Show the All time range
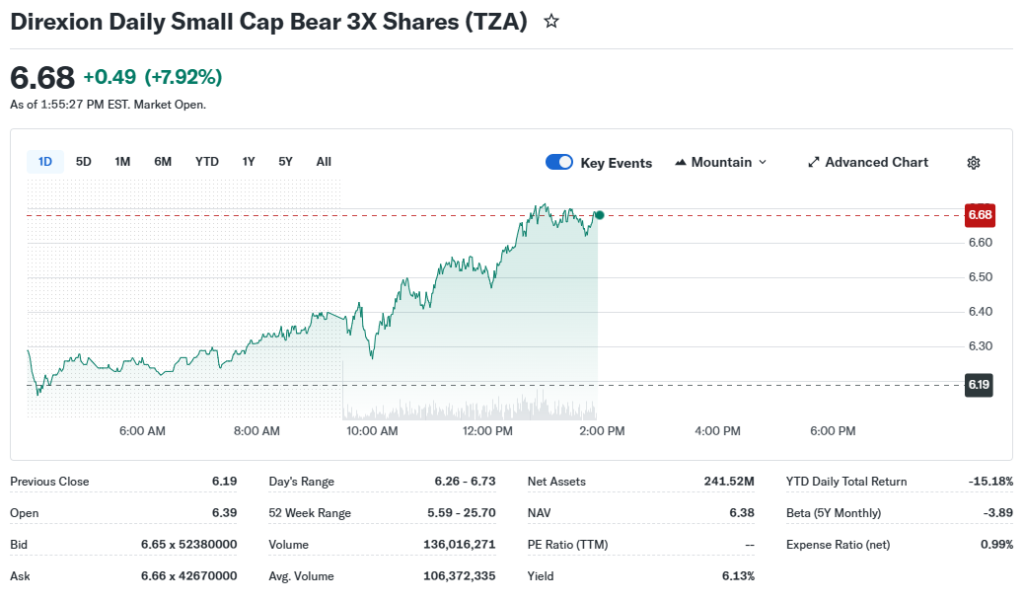Image resolution: width=1024 pixels, height=602 pixels. point(324,162)
